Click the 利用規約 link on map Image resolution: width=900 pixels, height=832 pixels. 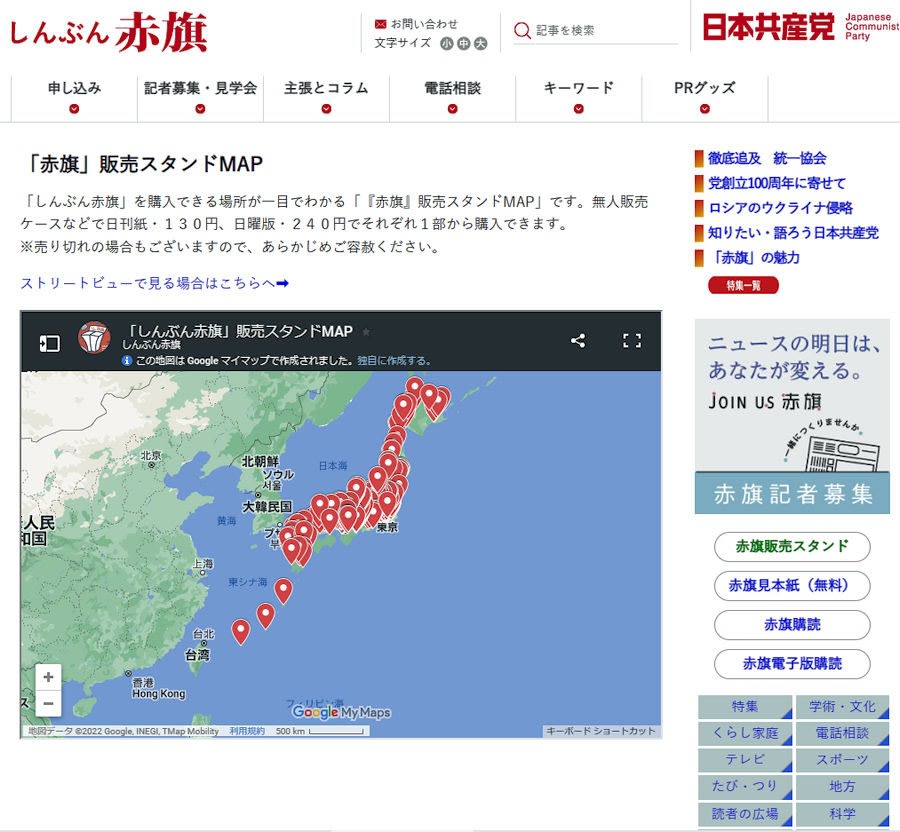pyautogui.click(x=247, y=731)
